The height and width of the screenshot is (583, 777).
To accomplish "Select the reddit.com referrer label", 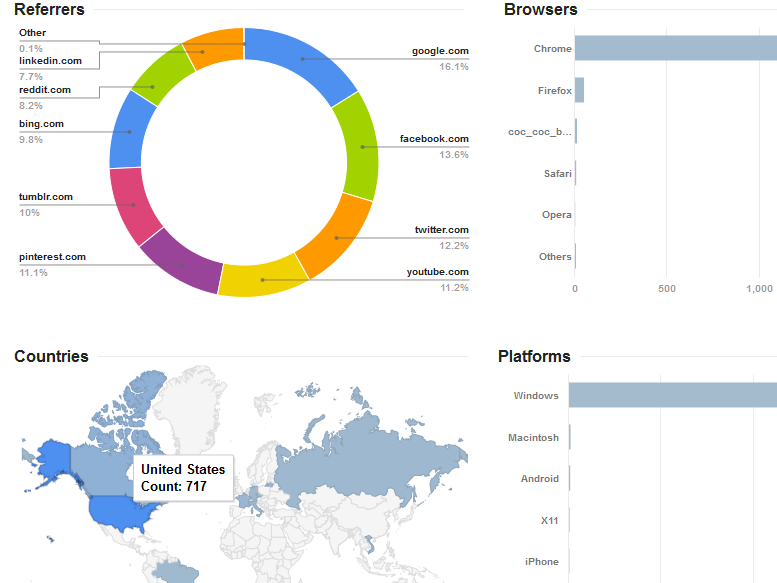I will click(45, 90).
